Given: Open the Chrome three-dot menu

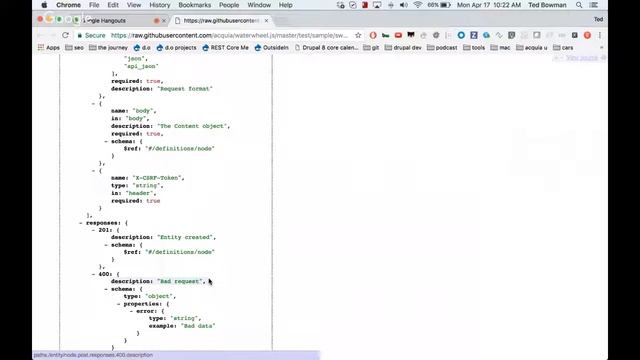Looking at the screenshot, I should pos(600,35).
